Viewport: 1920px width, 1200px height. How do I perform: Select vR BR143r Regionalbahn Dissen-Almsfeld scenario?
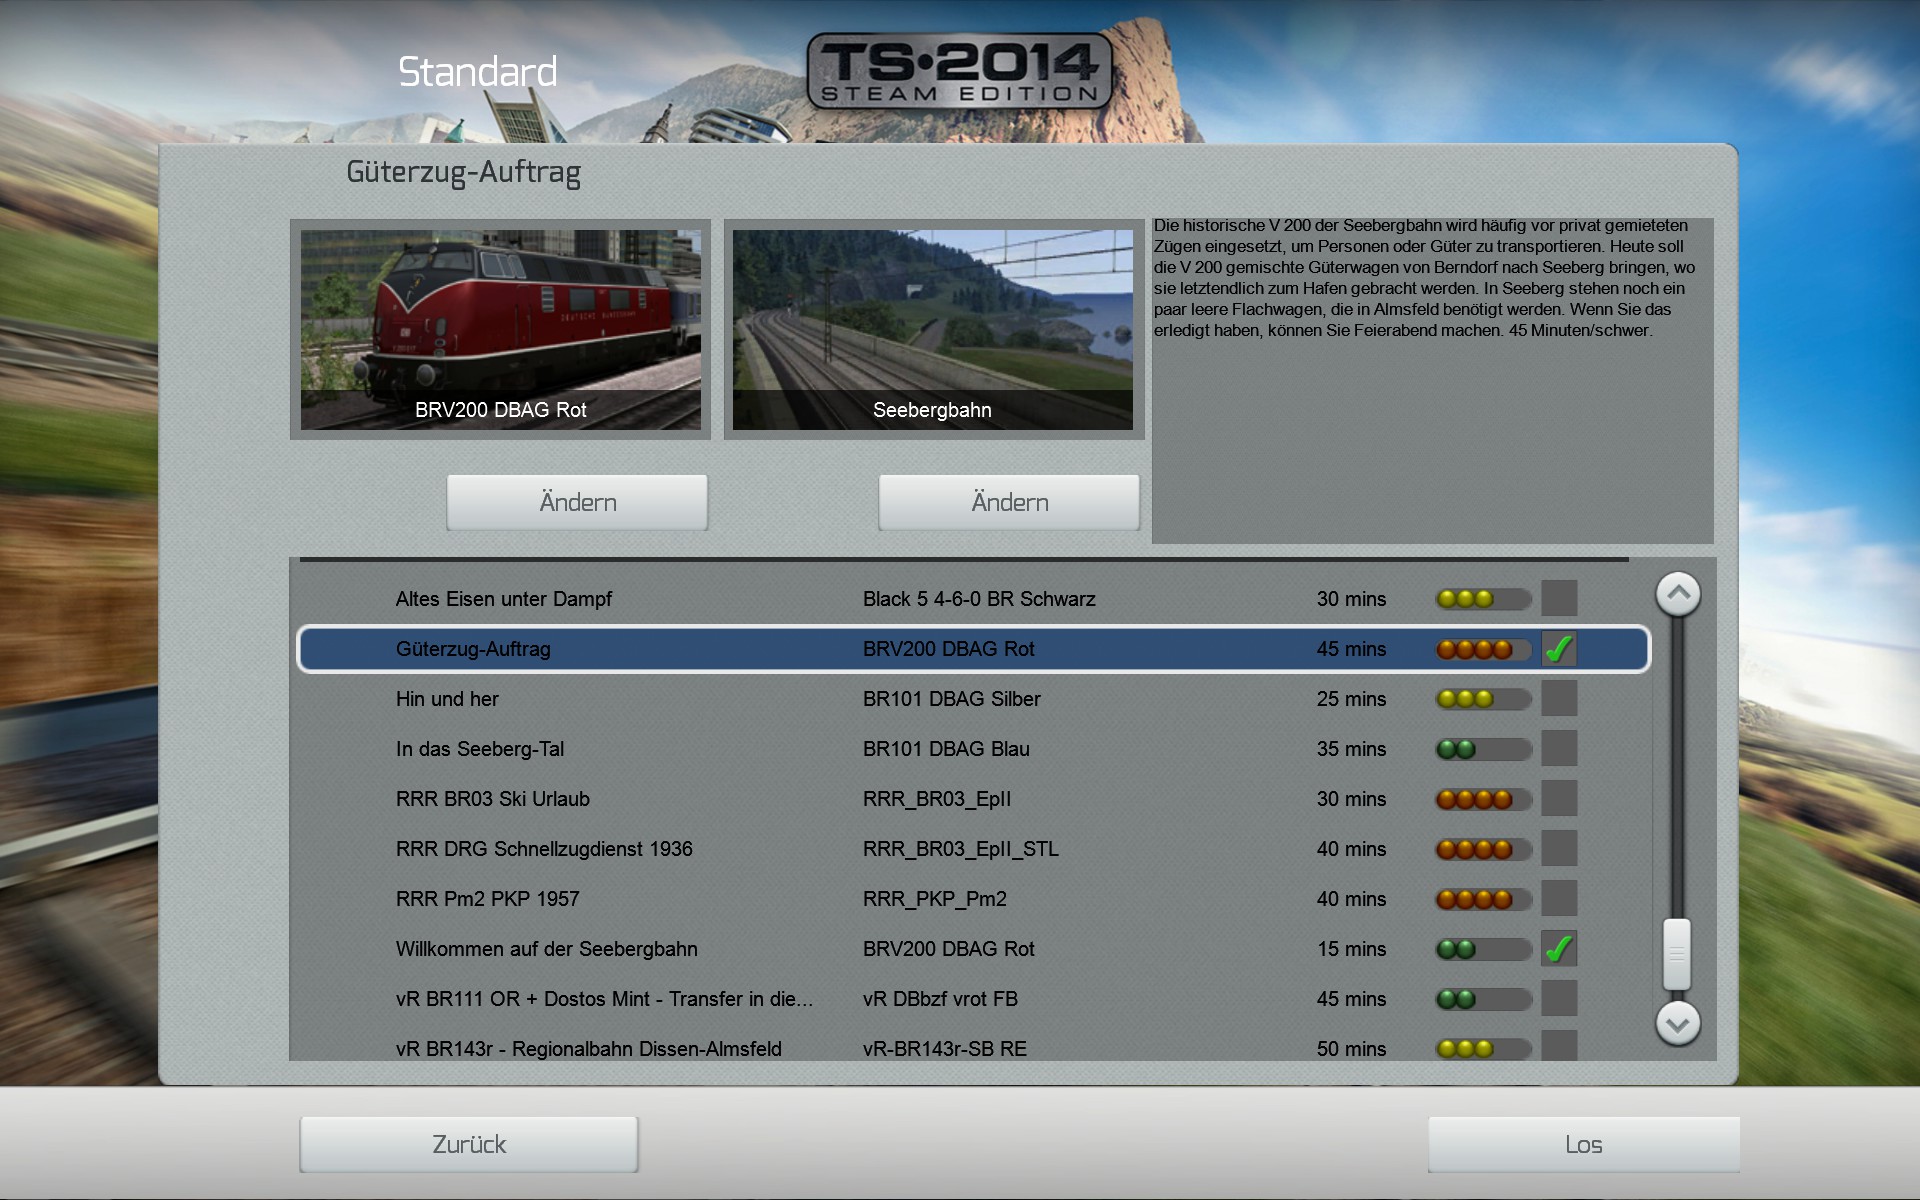click(588, 1048)
